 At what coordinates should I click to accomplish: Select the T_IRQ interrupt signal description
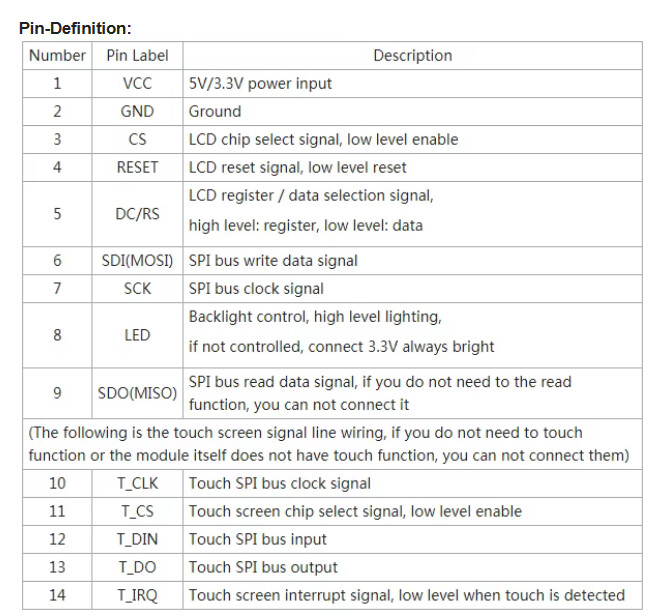(406, 595)
